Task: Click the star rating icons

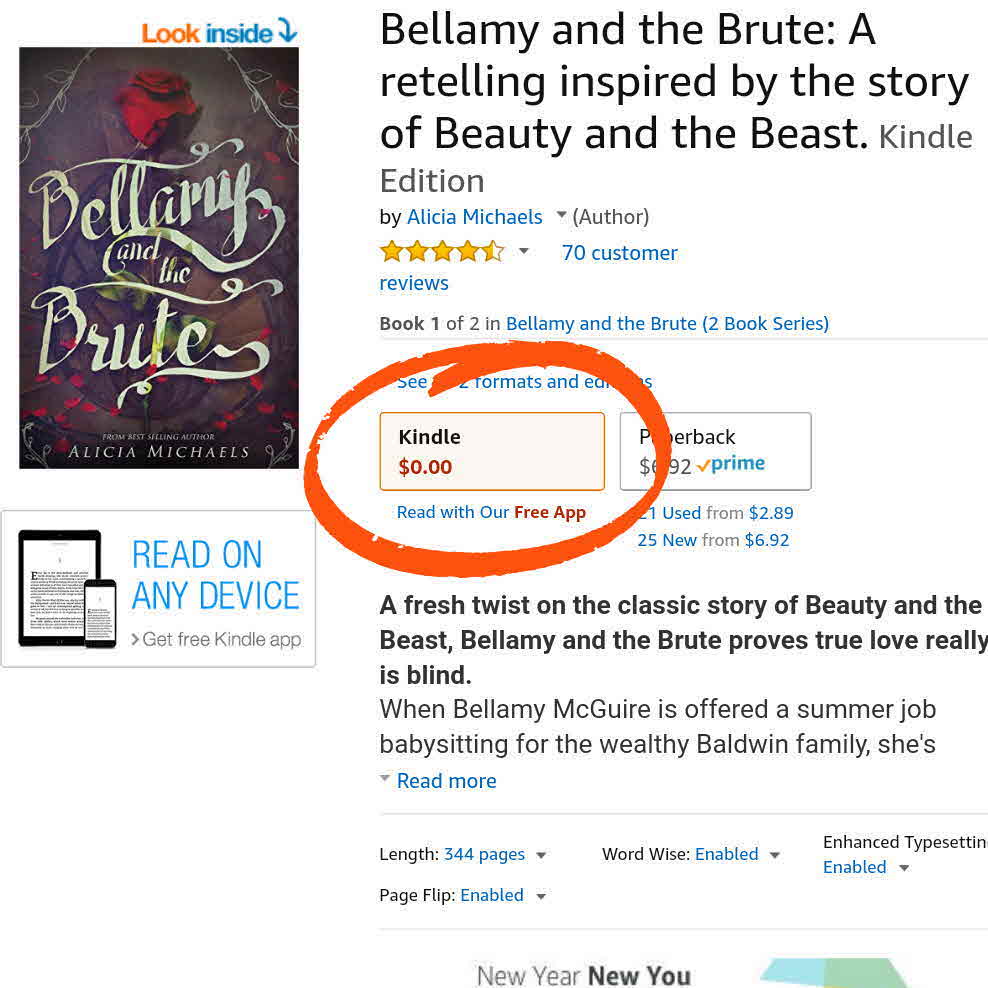Action: (441, 252)
